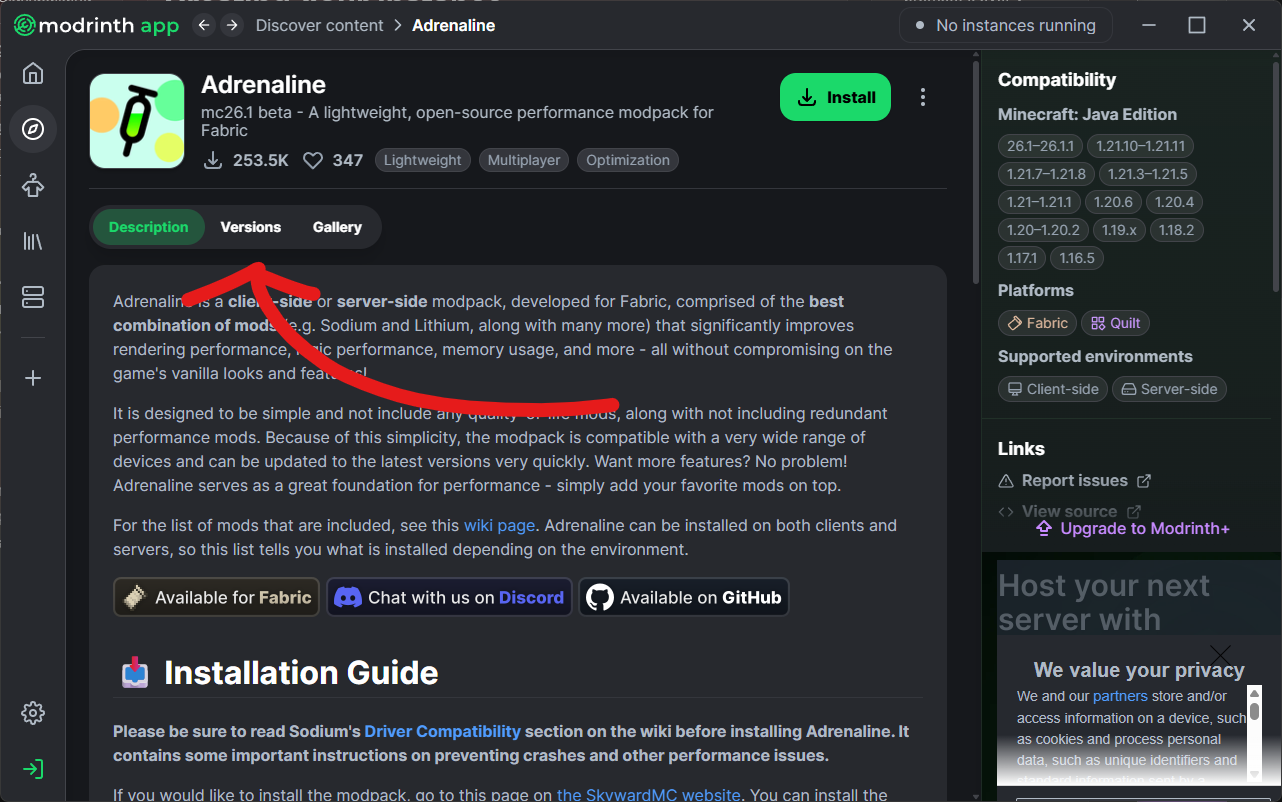Image resolution: width=1282 pixels, height=802 pixels.
Task: Select version chip 1.21–1.21.1
Action: pos(1039,202)
